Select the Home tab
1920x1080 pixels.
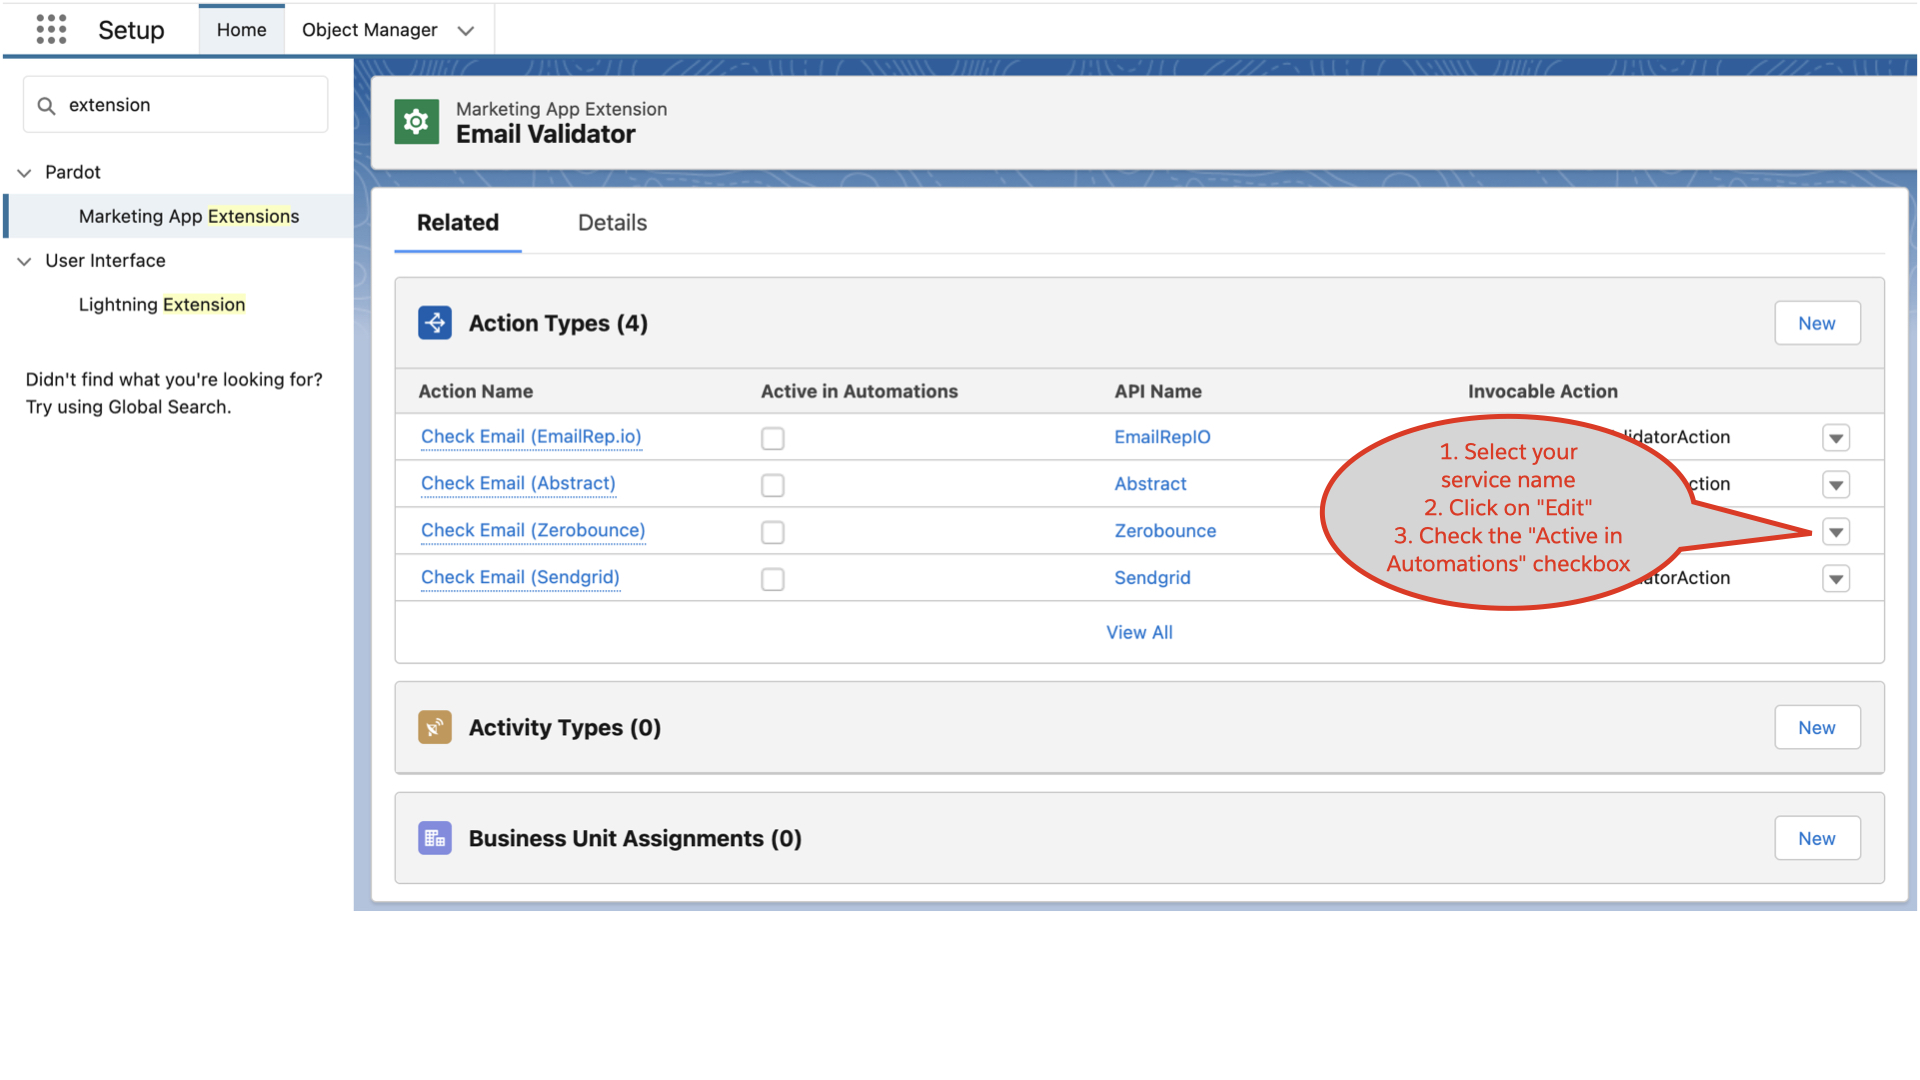241,29
